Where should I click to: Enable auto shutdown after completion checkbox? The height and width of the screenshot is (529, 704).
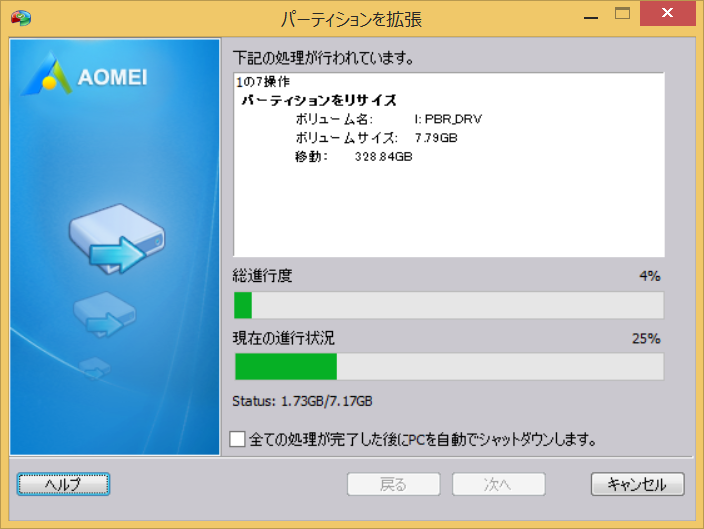coord(237,439)
